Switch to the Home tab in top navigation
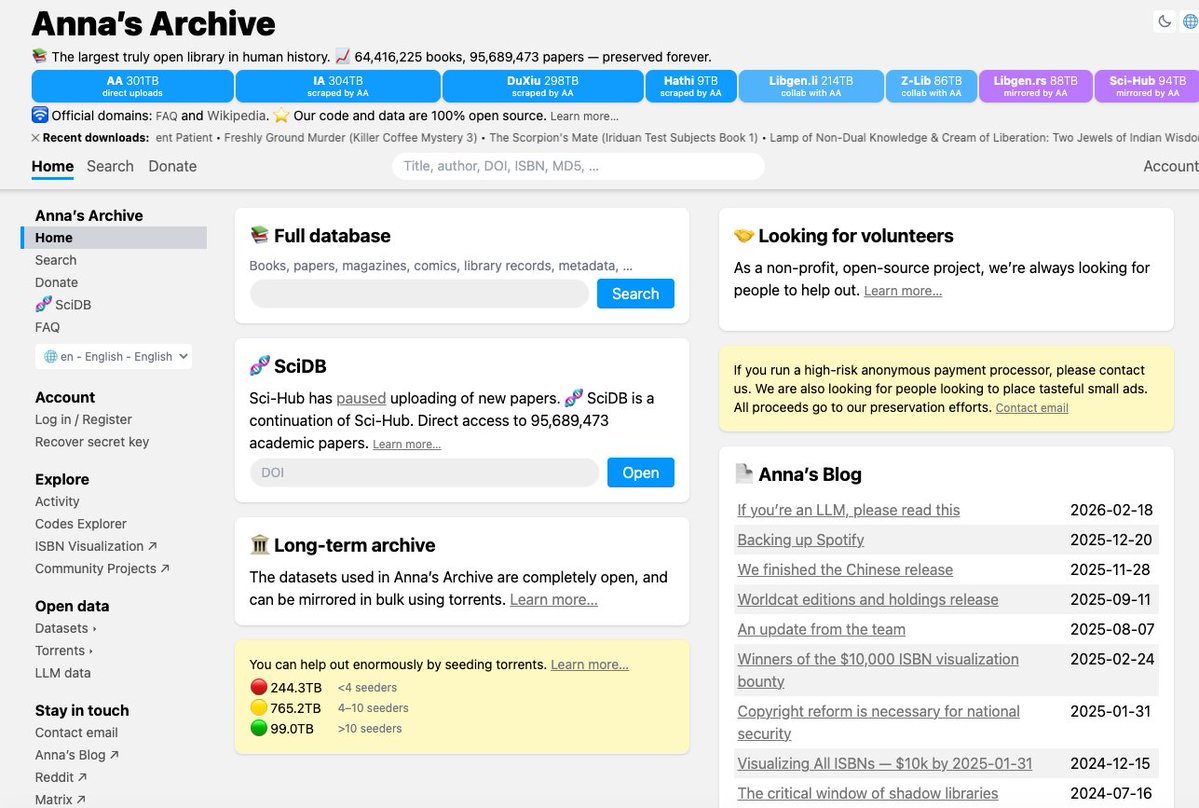The width and height of the screenshot is (1199, 808). (53, 167)
